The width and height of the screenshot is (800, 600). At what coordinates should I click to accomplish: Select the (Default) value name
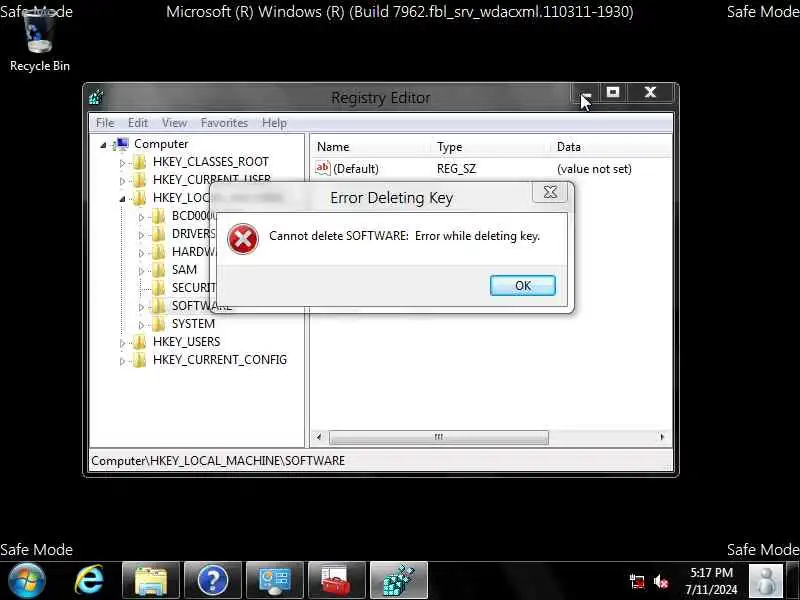pos(356,169)
